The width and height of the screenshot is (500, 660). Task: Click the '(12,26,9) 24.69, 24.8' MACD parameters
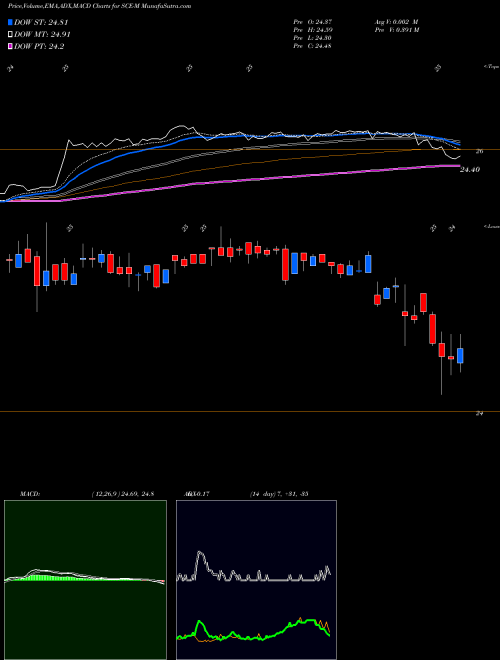tap(122, 494)
